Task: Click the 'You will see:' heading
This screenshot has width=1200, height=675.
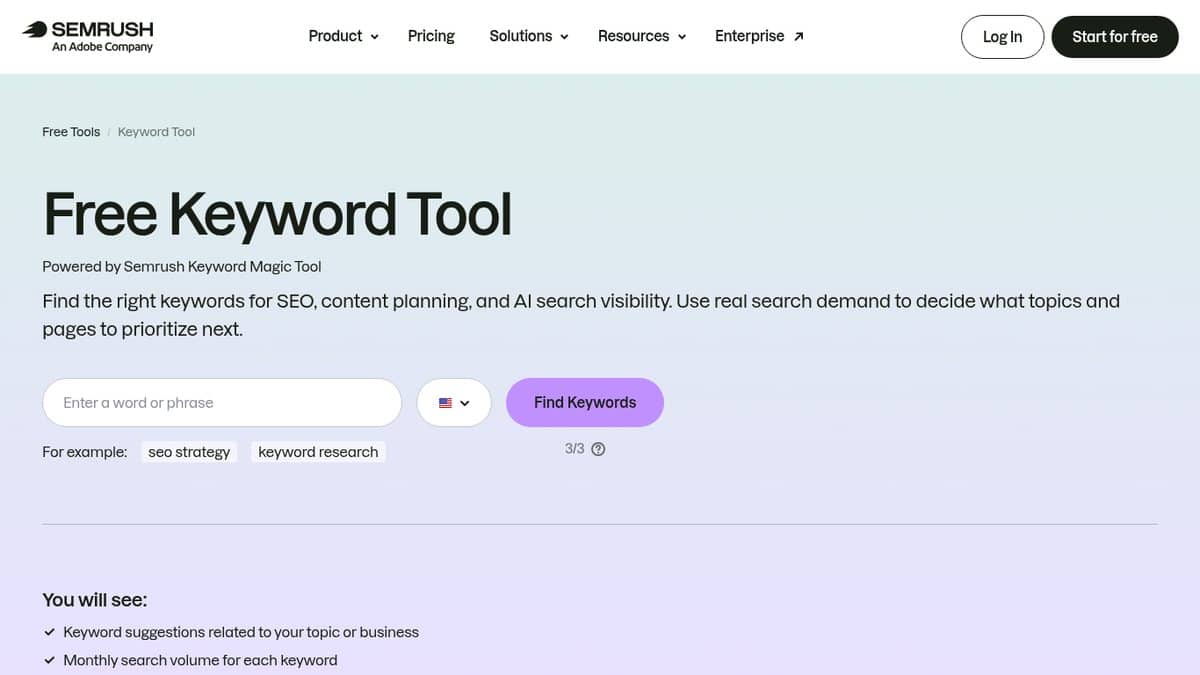Action: click(95, 600)
